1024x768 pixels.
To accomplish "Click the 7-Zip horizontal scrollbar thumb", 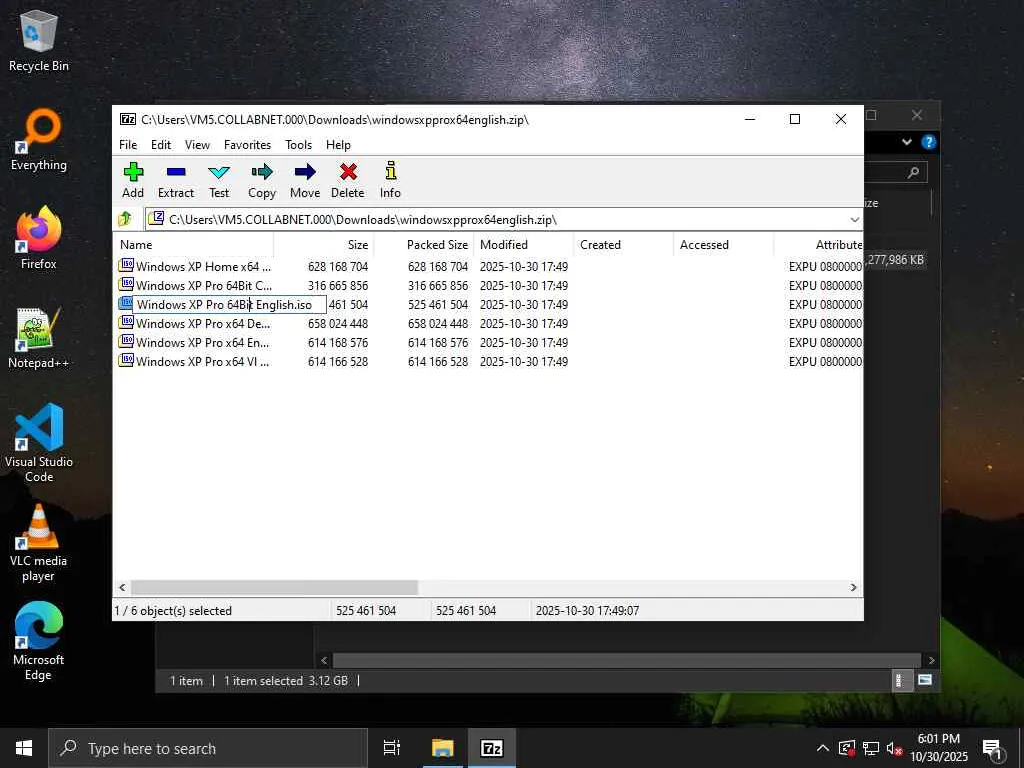I will click(274, 587).
